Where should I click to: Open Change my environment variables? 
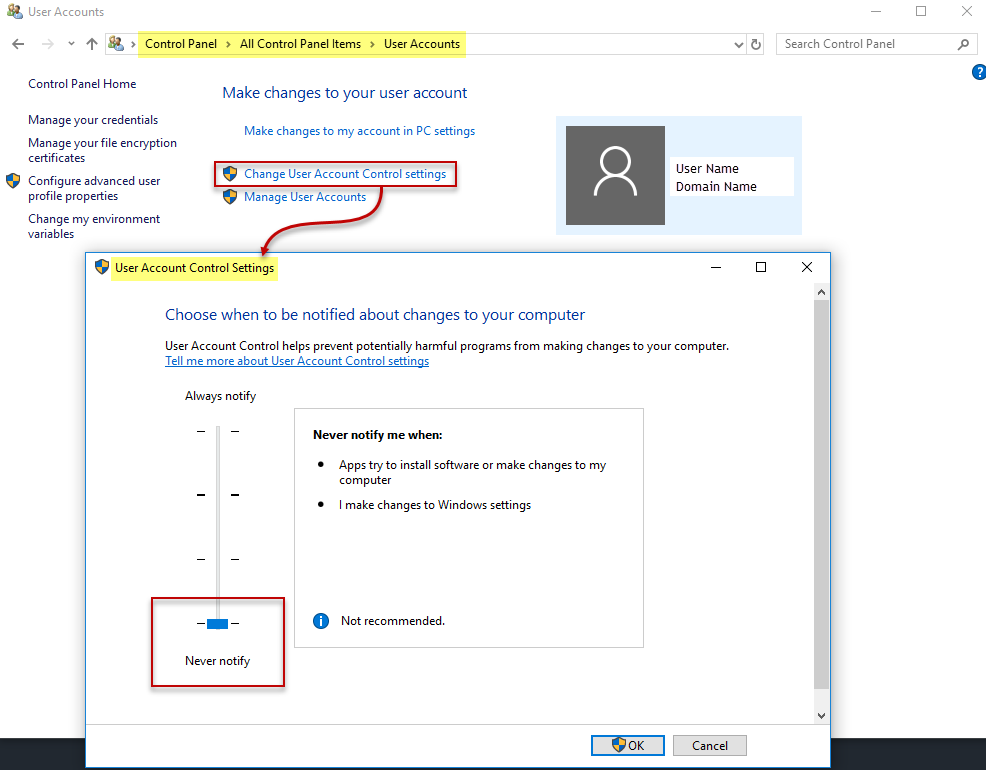tap(94, 226)
